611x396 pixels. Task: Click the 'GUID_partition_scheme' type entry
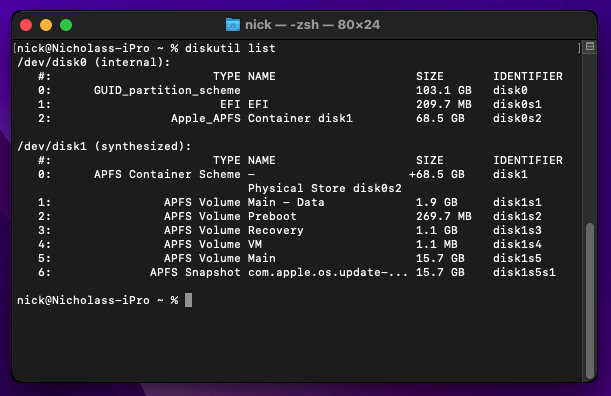167,90
